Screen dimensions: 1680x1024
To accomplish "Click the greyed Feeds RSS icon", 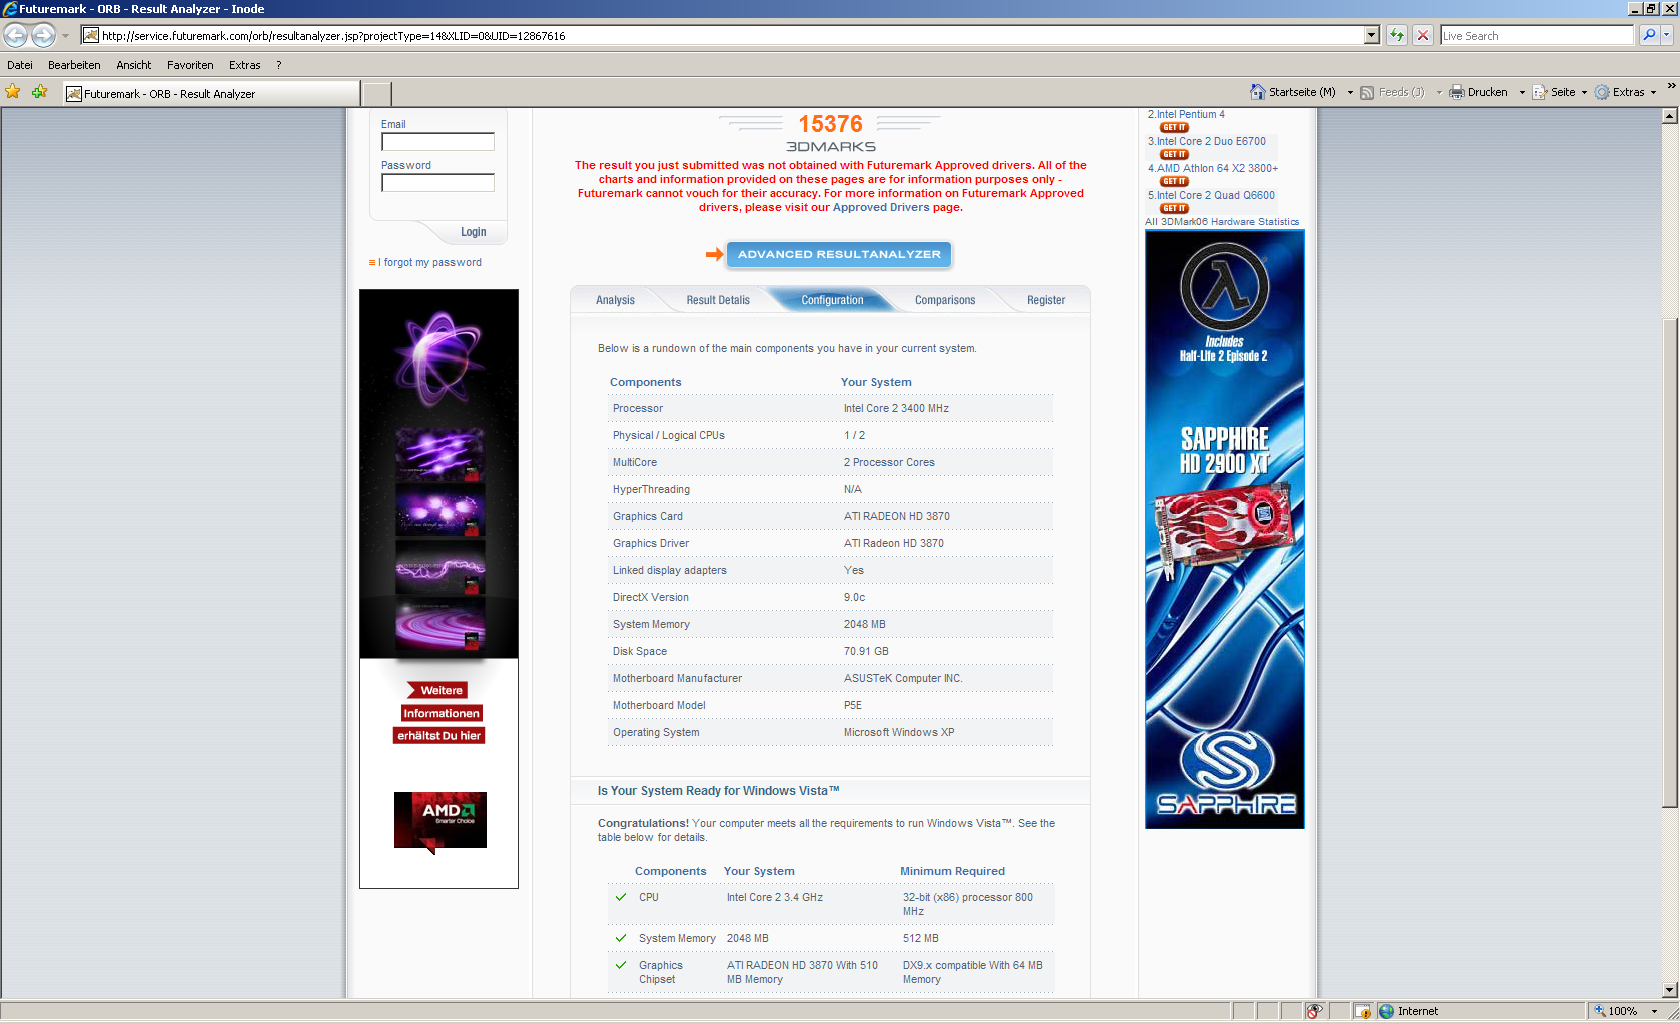I will pos(1367,92).
